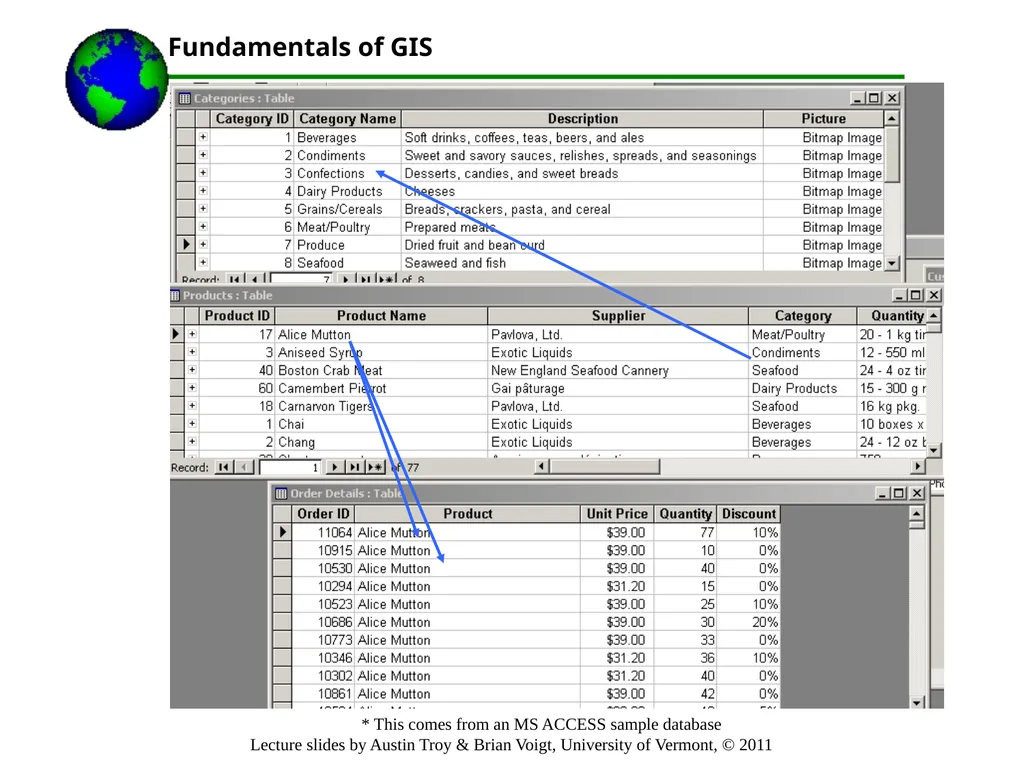The height and width of the screenshot is (768, 1024).
Task: Select the Discount column header
Action: point(749,514)
